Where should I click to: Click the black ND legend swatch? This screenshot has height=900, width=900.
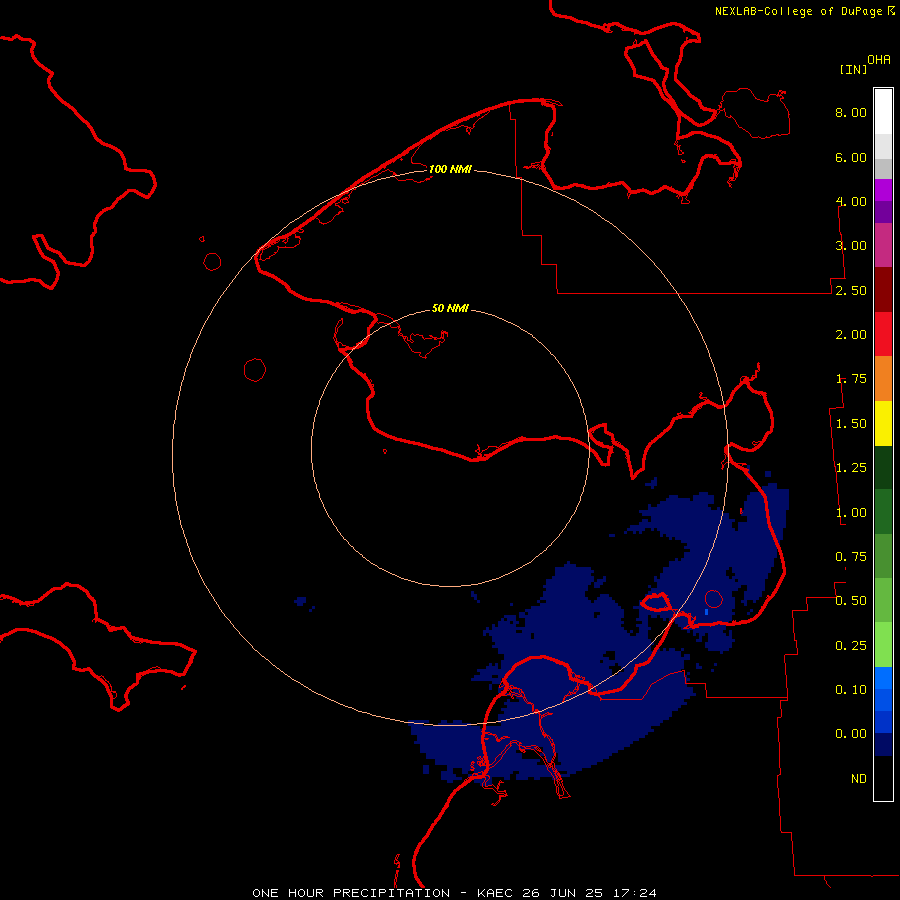[883, 778]
